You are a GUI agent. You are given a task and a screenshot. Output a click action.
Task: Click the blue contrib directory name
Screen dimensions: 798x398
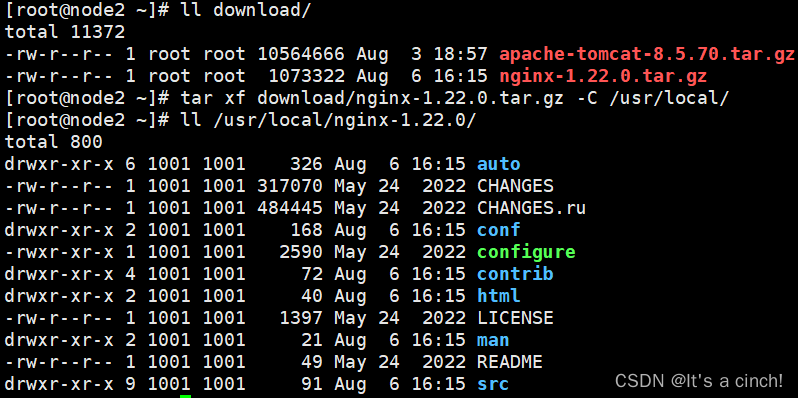click(x=515, y=274)
